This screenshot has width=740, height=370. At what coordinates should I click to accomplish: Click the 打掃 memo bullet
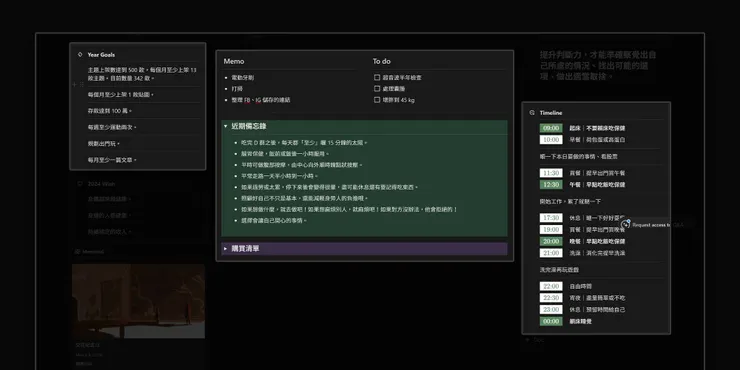point(236,89)
